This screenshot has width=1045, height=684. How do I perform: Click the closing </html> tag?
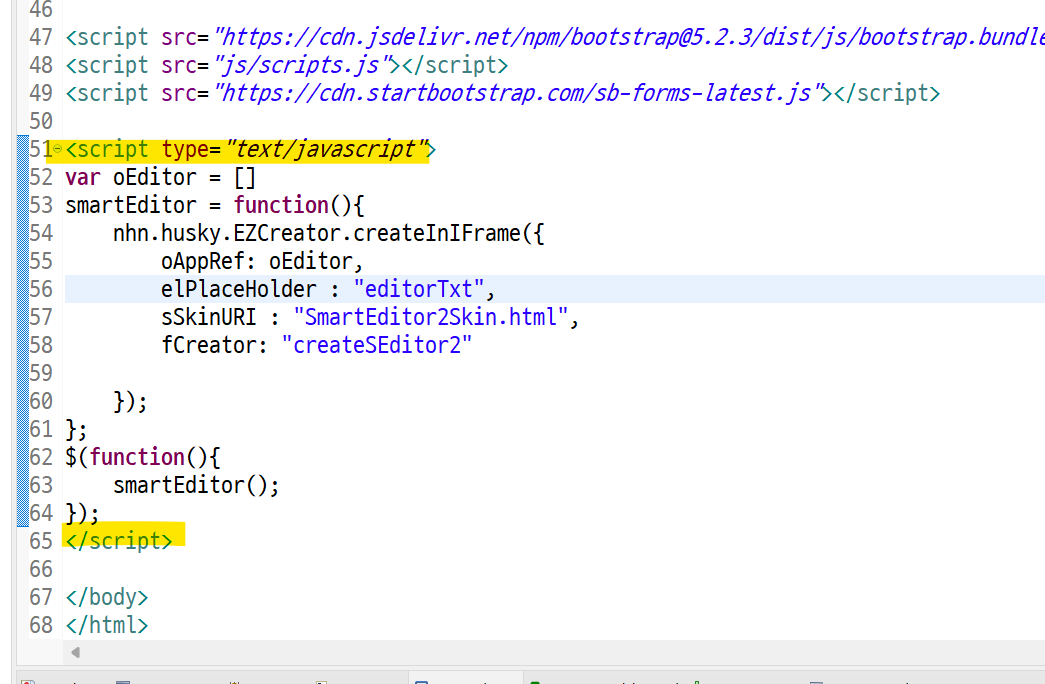[x=107, y=625]
